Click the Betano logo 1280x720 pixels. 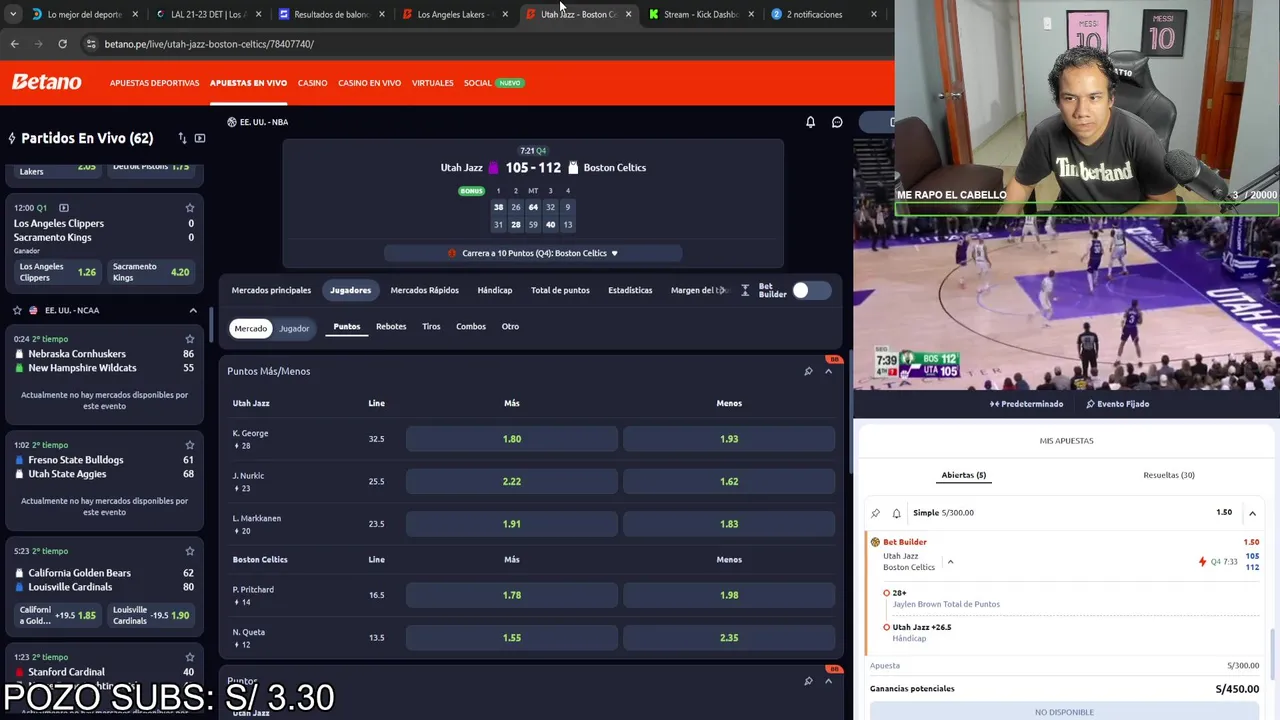click(46, 82)
